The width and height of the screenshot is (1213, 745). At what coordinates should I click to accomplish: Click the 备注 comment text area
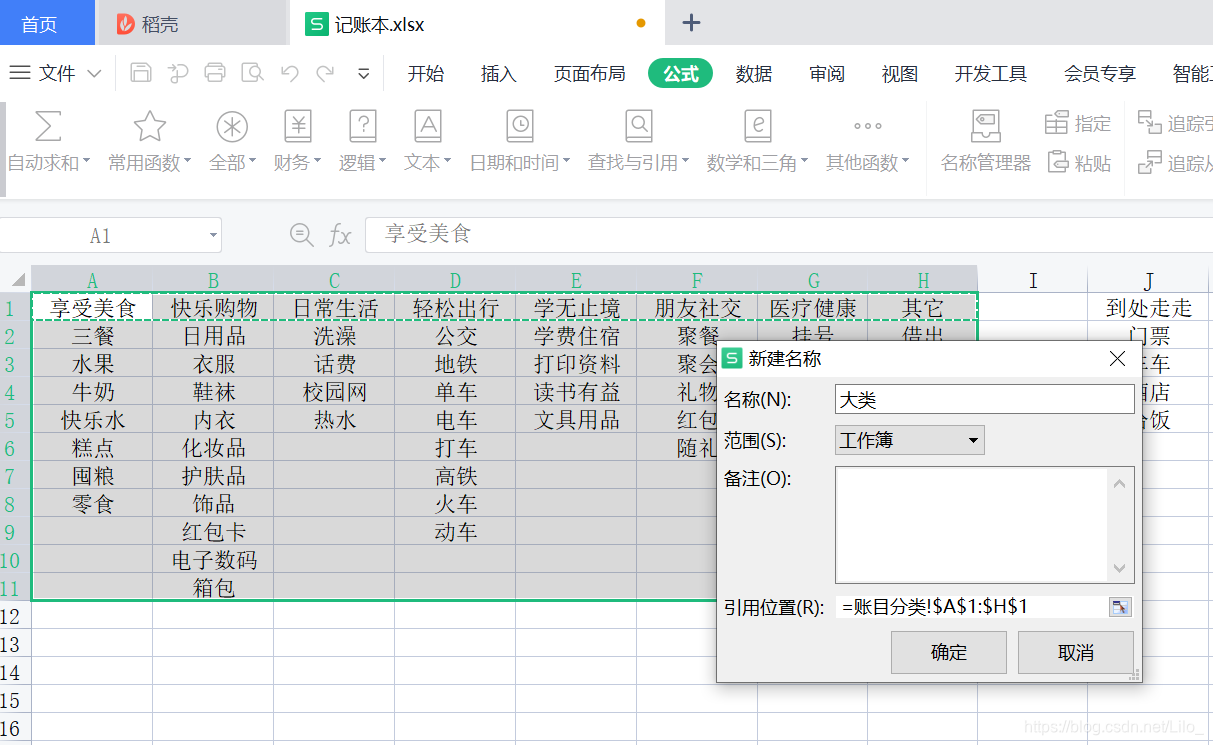(985, 524)
